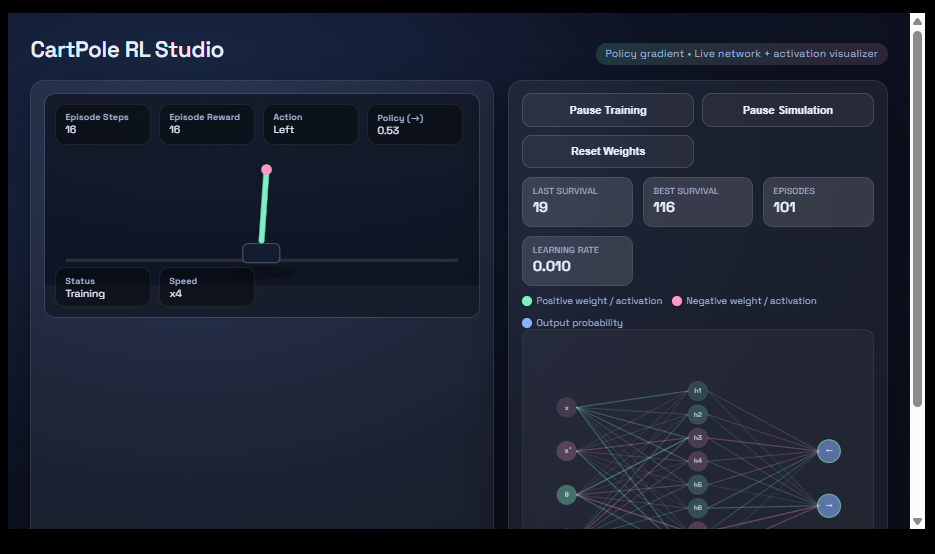Click the cart on the track
This screenshot has height=554, width=935.
(x=261, y=253)
